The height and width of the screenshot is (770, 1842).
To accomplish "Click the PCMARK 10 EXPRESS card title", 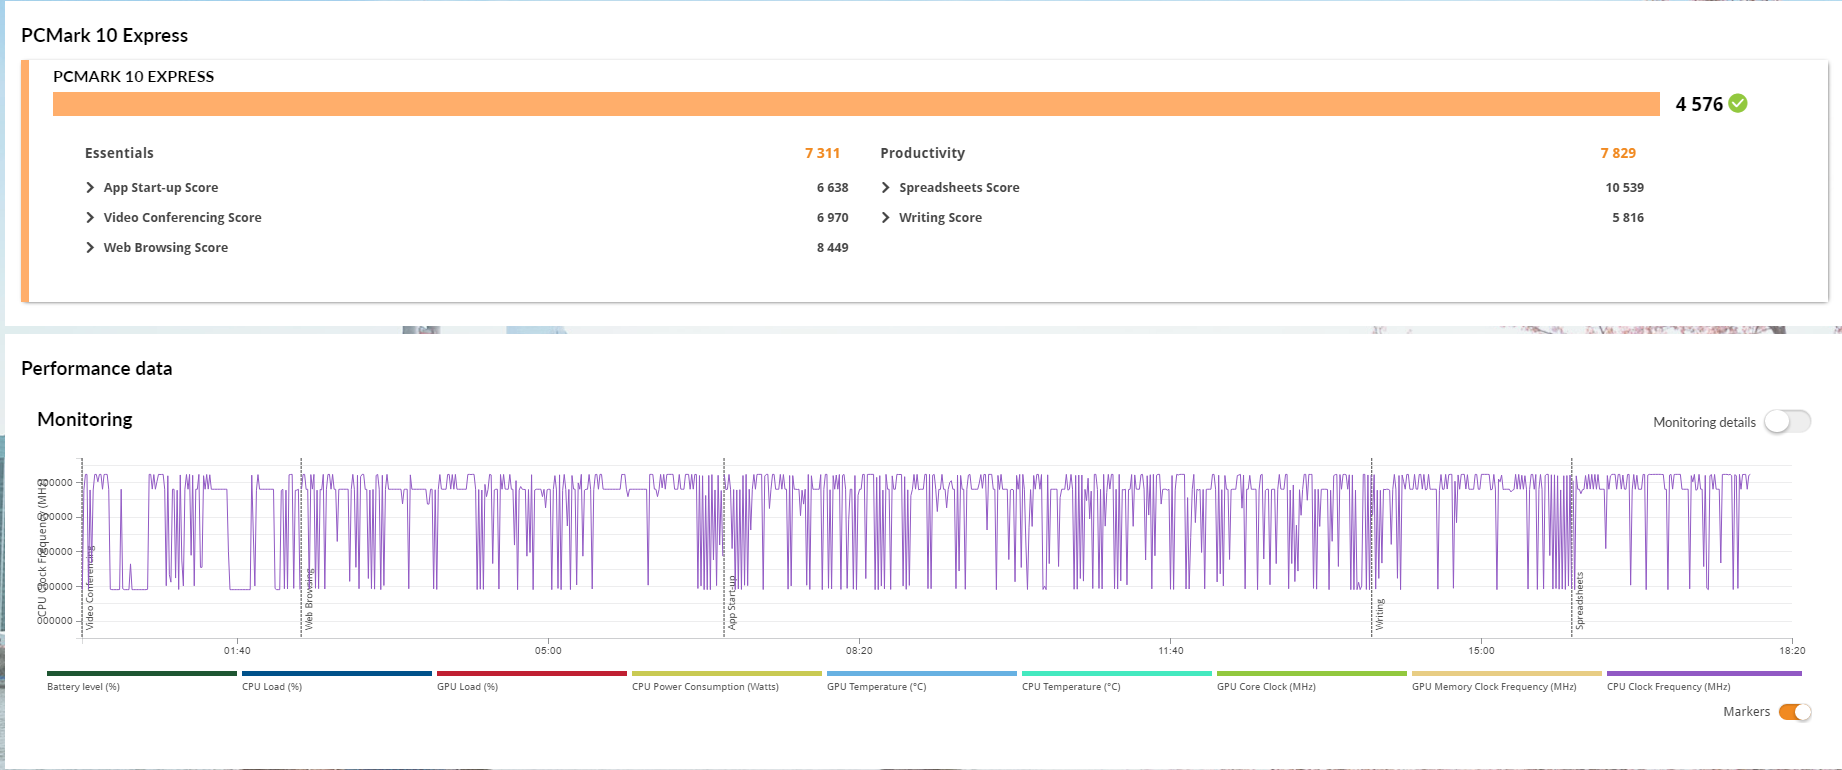I will coord(133,76).
